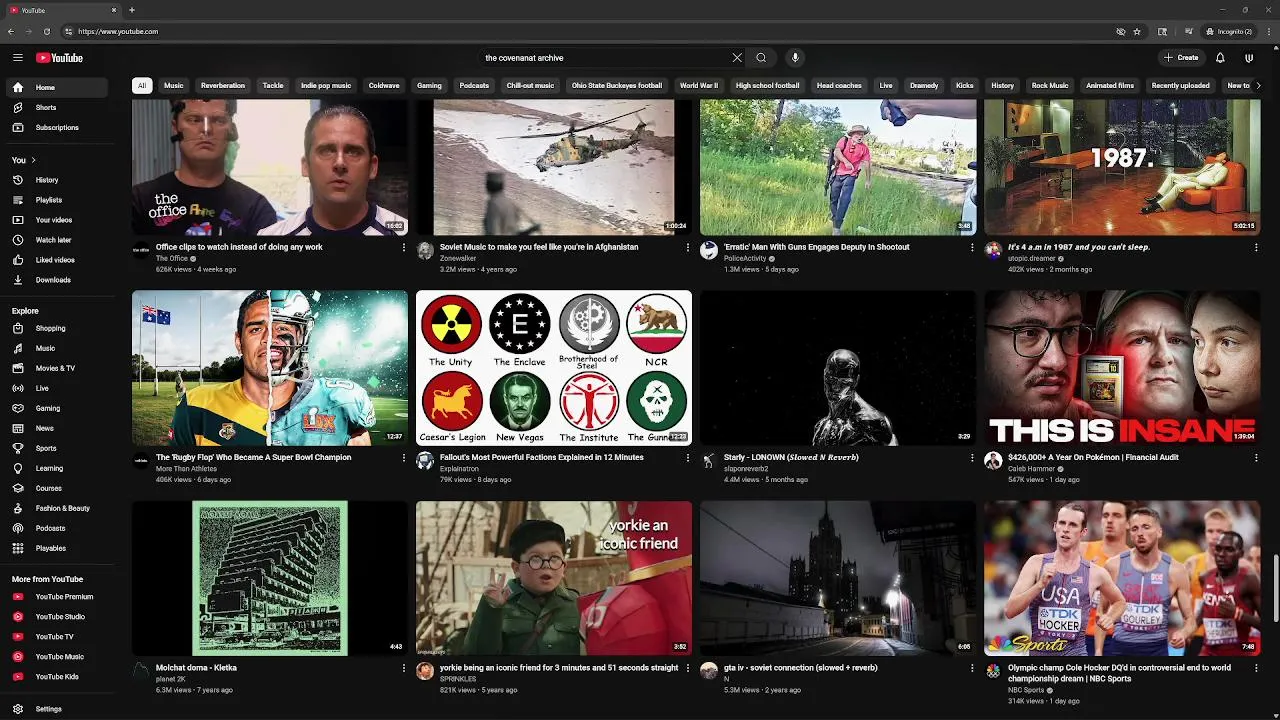The width and height of the screenshot is (1280, 720).
Task: Click the Create button
Action: pyautogui.click(x=1181, y=58)
